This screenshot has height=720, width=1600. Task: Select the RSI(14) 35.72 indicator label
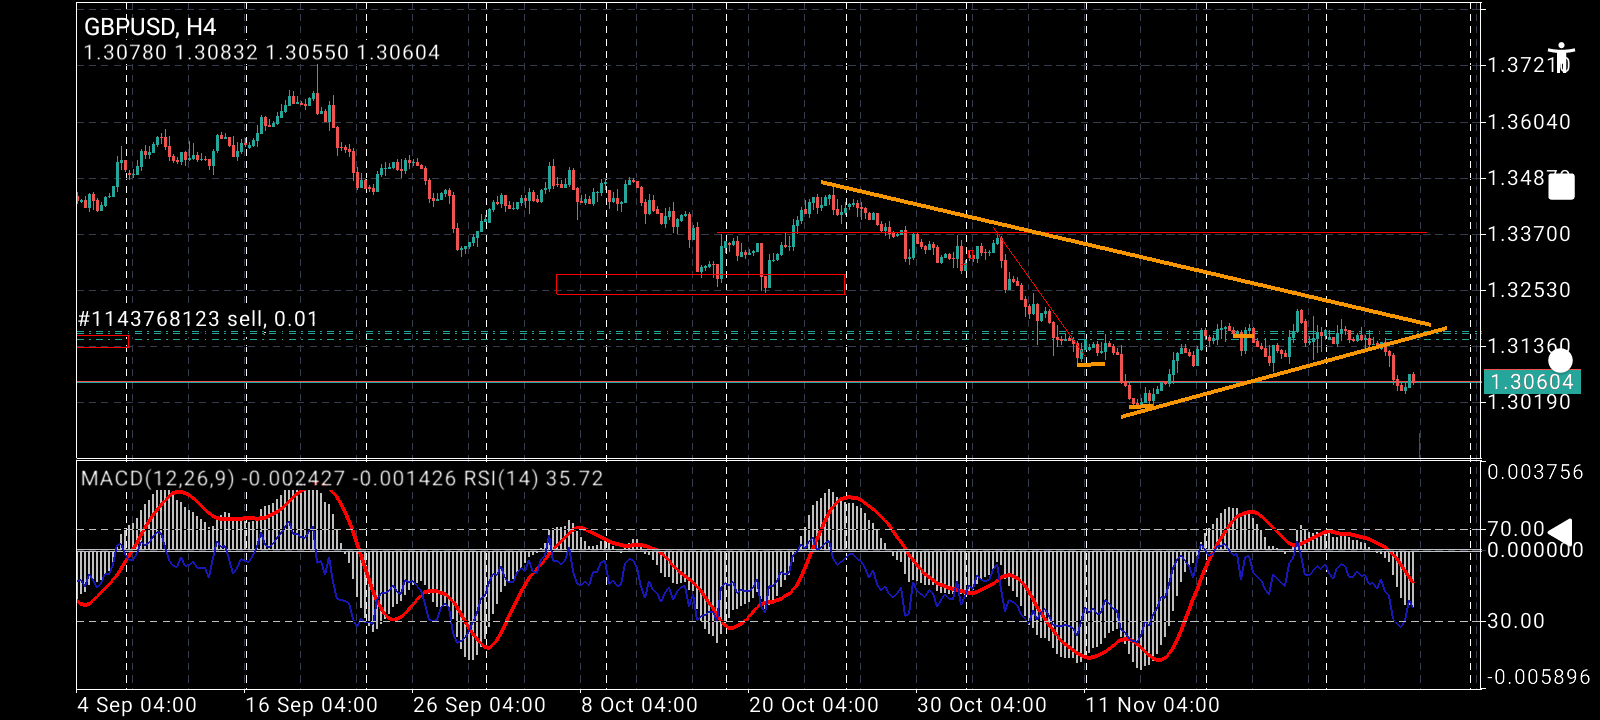(x=533, y=478)
